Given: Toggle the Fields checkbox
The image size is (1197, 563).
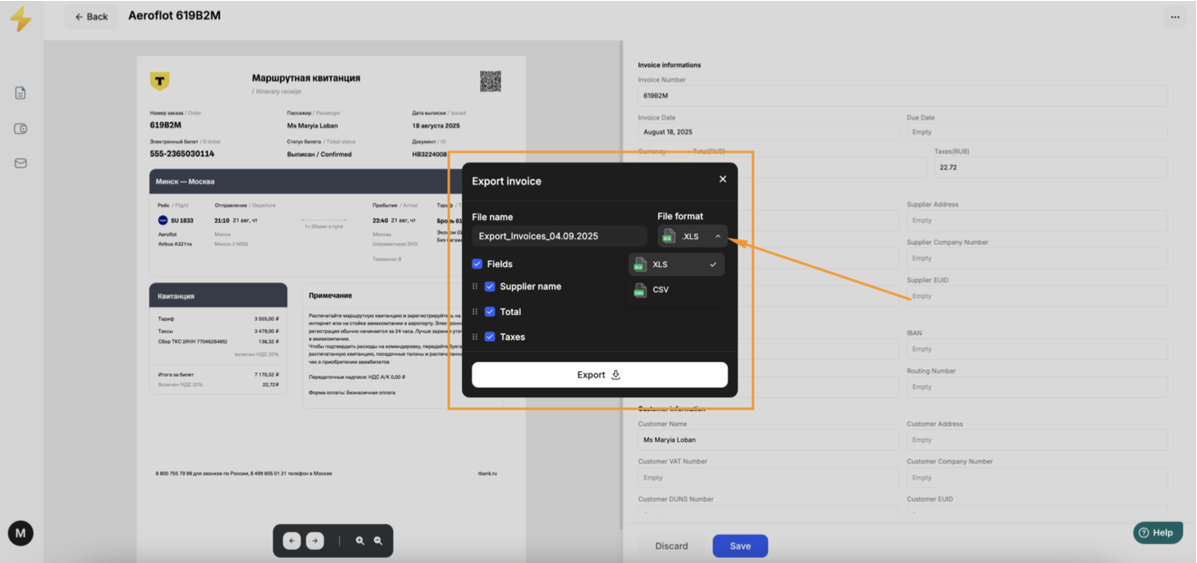Looking at the screenshot, I should point(477,264).
